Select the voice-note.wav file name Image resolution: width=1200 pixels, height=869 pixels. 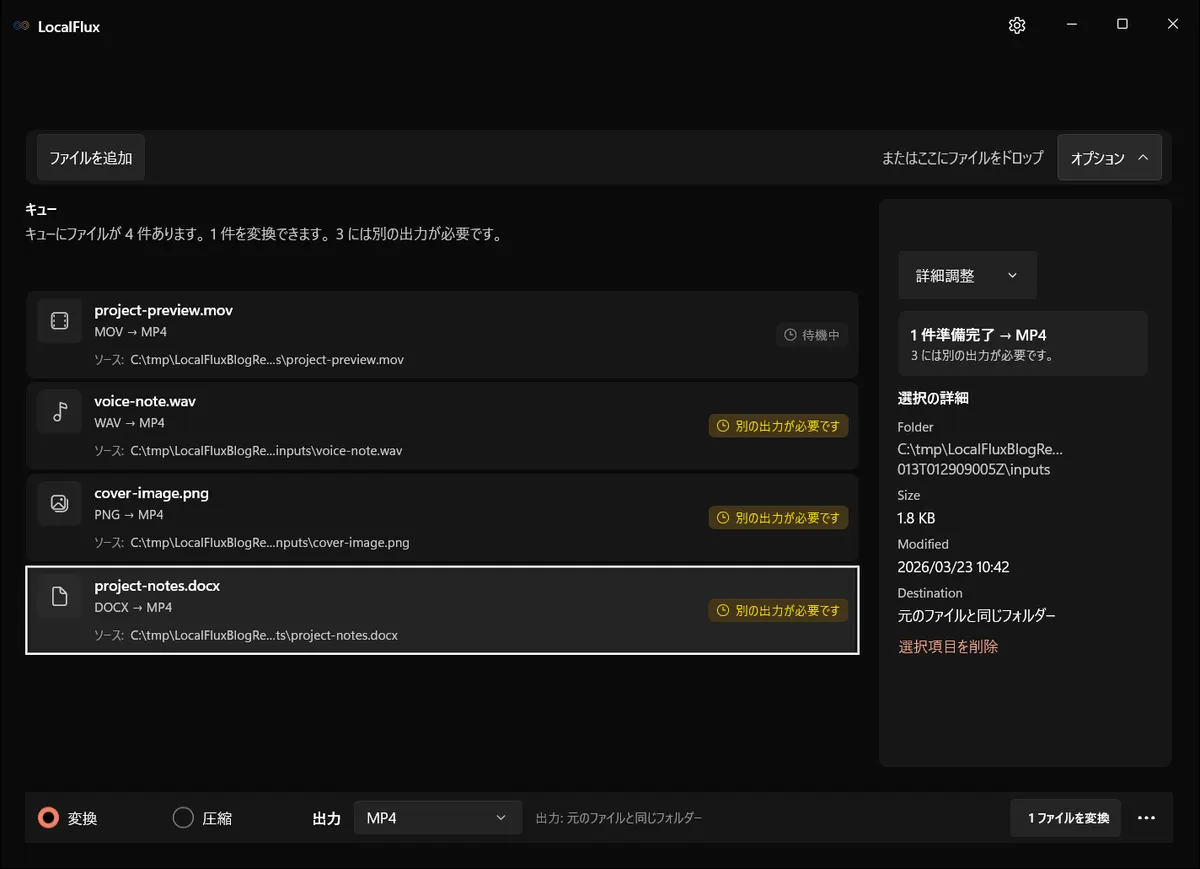[x=145, y=401]
